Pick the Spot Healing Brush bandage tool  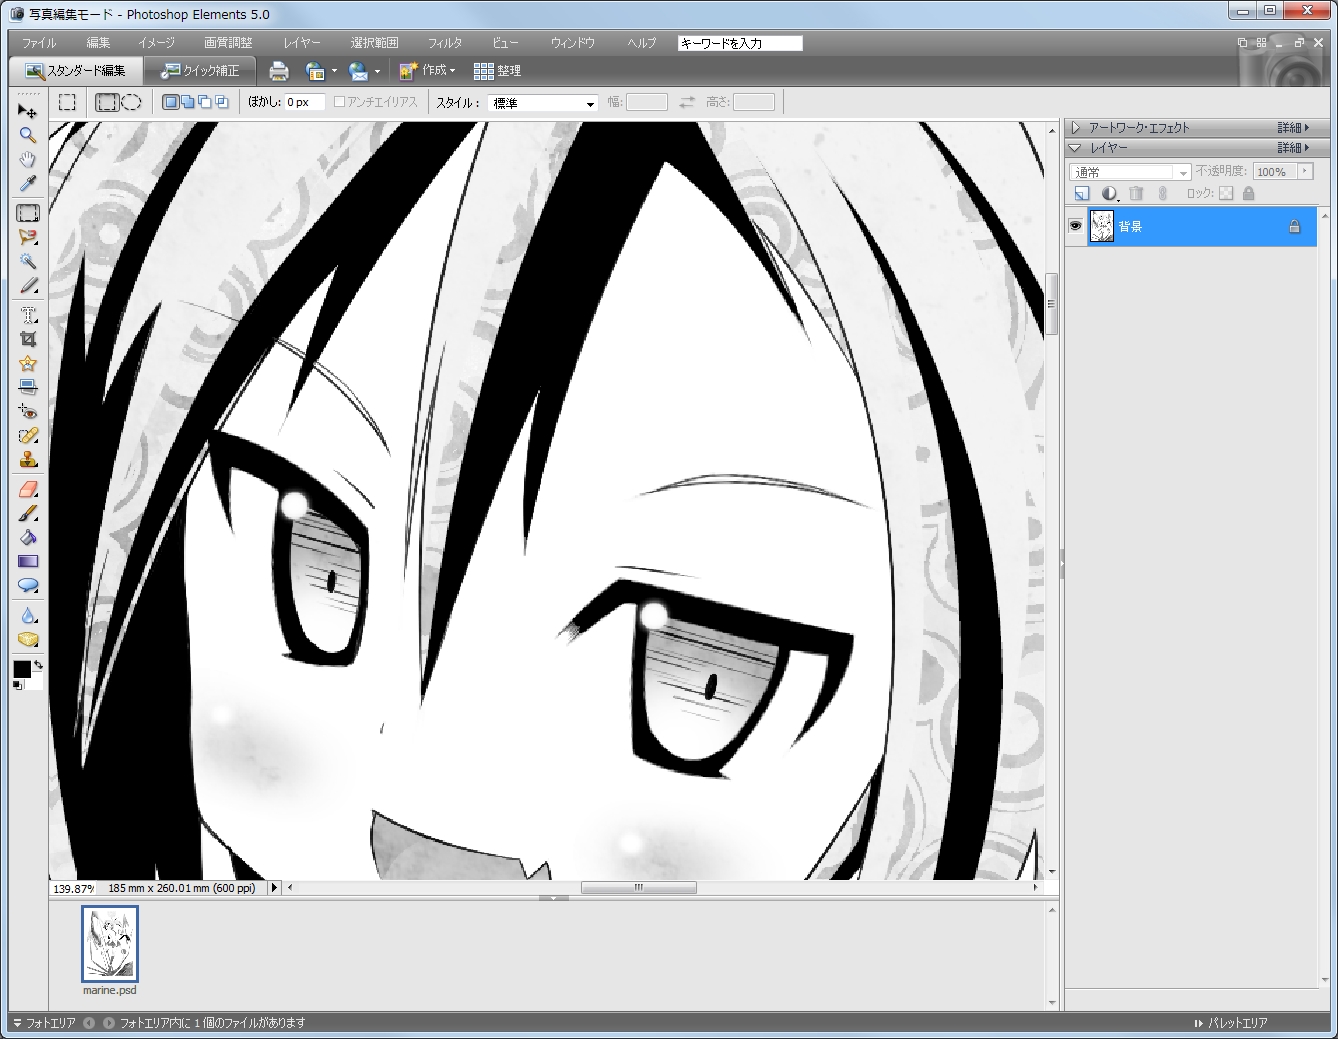tap(27, 435)
